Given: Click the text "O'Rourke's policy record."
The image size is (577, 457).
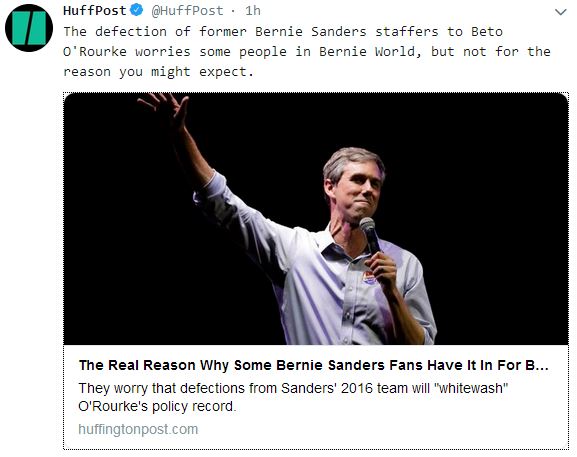Looking at the screenshot, I should pos(157,407).
